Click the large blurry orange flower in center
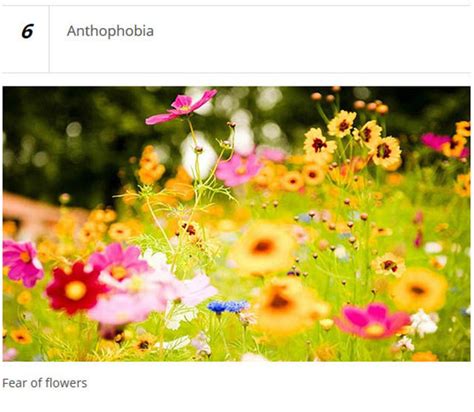The image size is (474, 412). pyautogui.click(x=263, y=247)
